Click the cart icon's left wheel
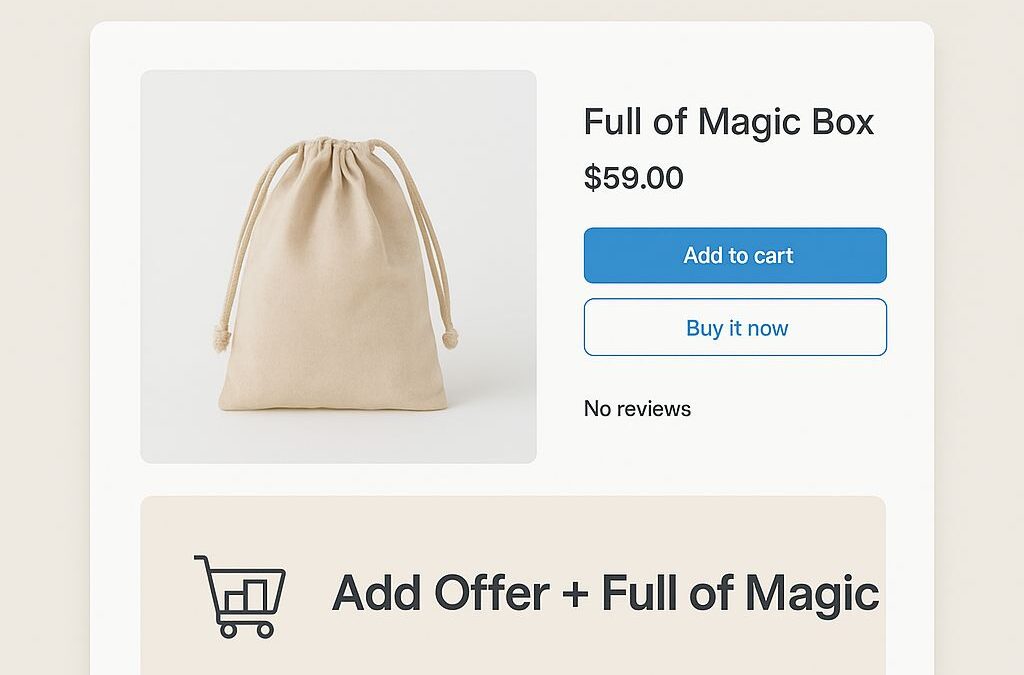1024x675 pixels. (x=229, y=629)
